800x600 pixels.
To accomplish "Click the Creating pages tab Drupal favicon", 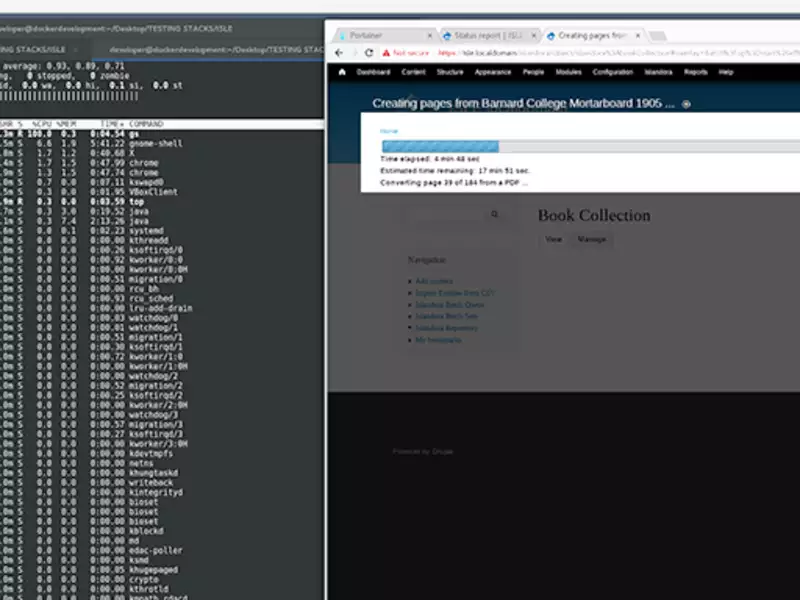I will (551, 35).
